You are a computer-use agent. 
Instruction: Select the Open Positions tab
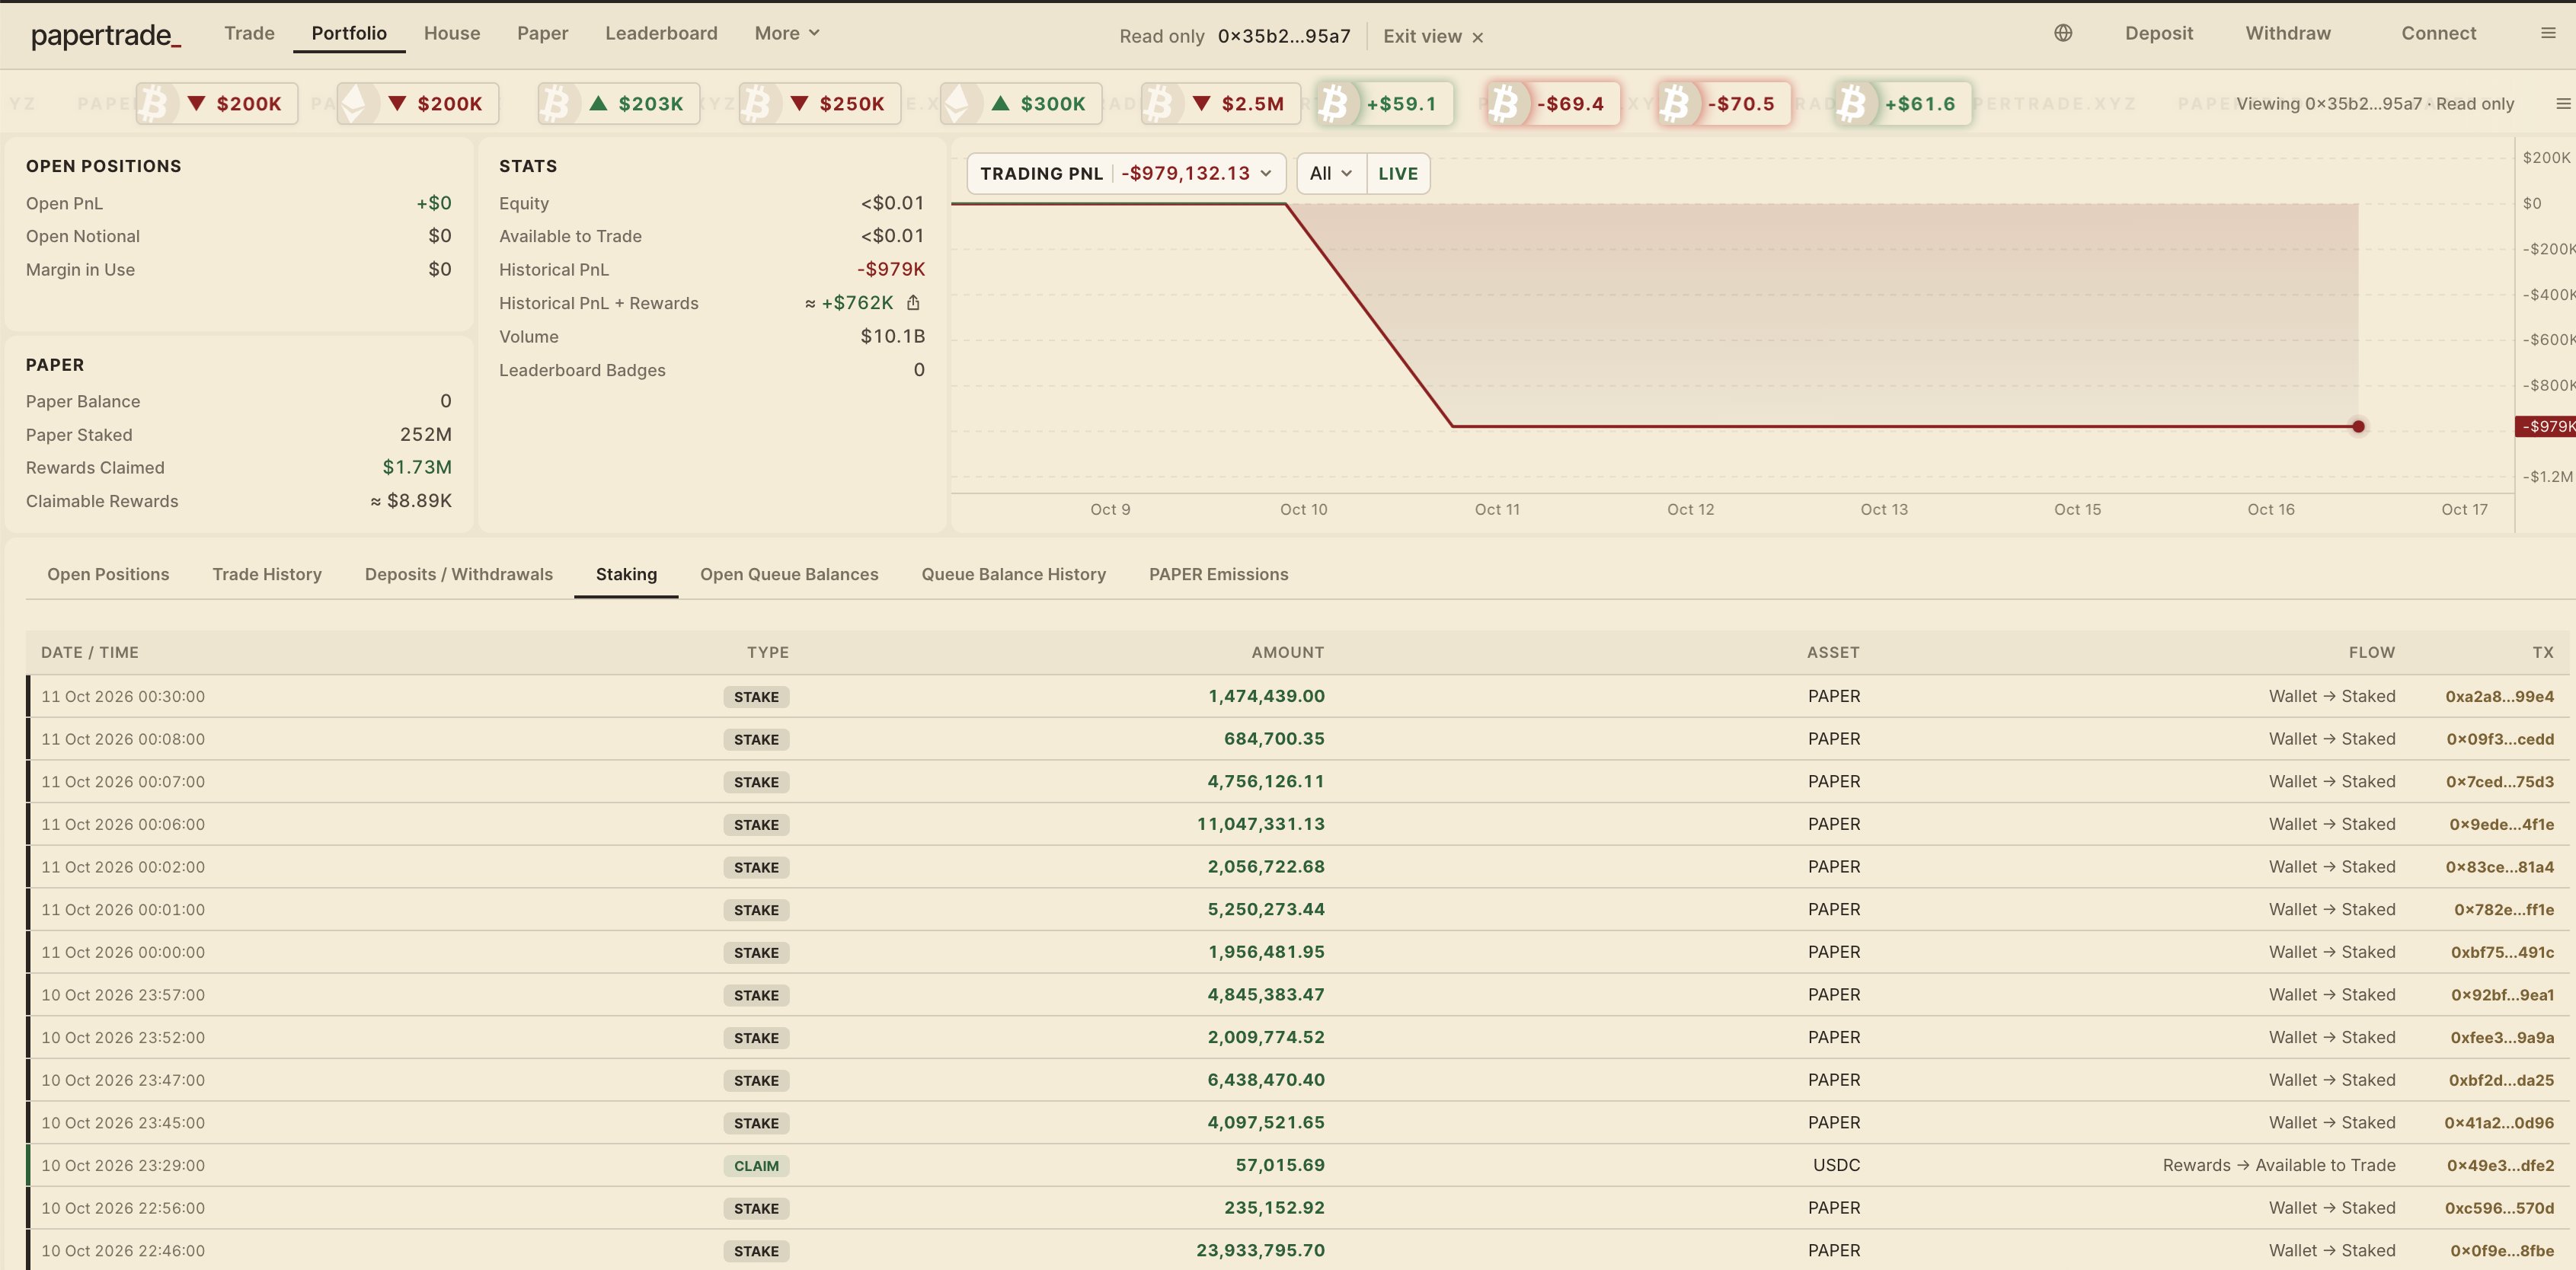108,574
